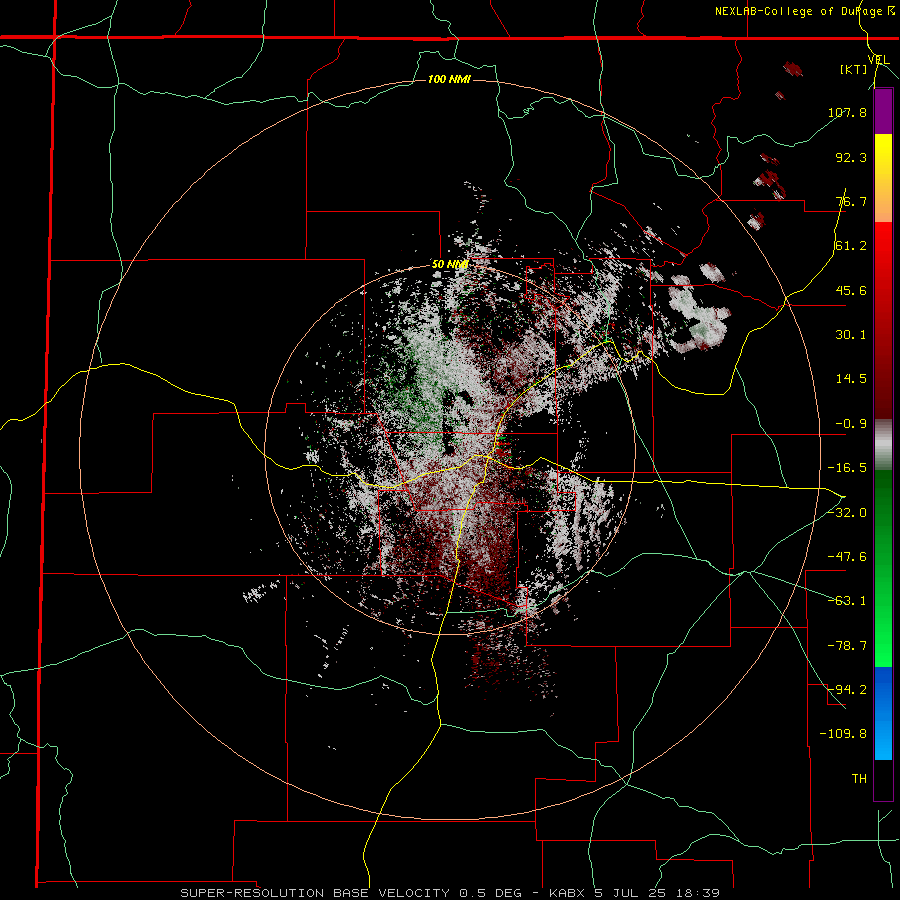900x900 pixels.
Task: Click the VEL legend title
Action: [878, 60]
